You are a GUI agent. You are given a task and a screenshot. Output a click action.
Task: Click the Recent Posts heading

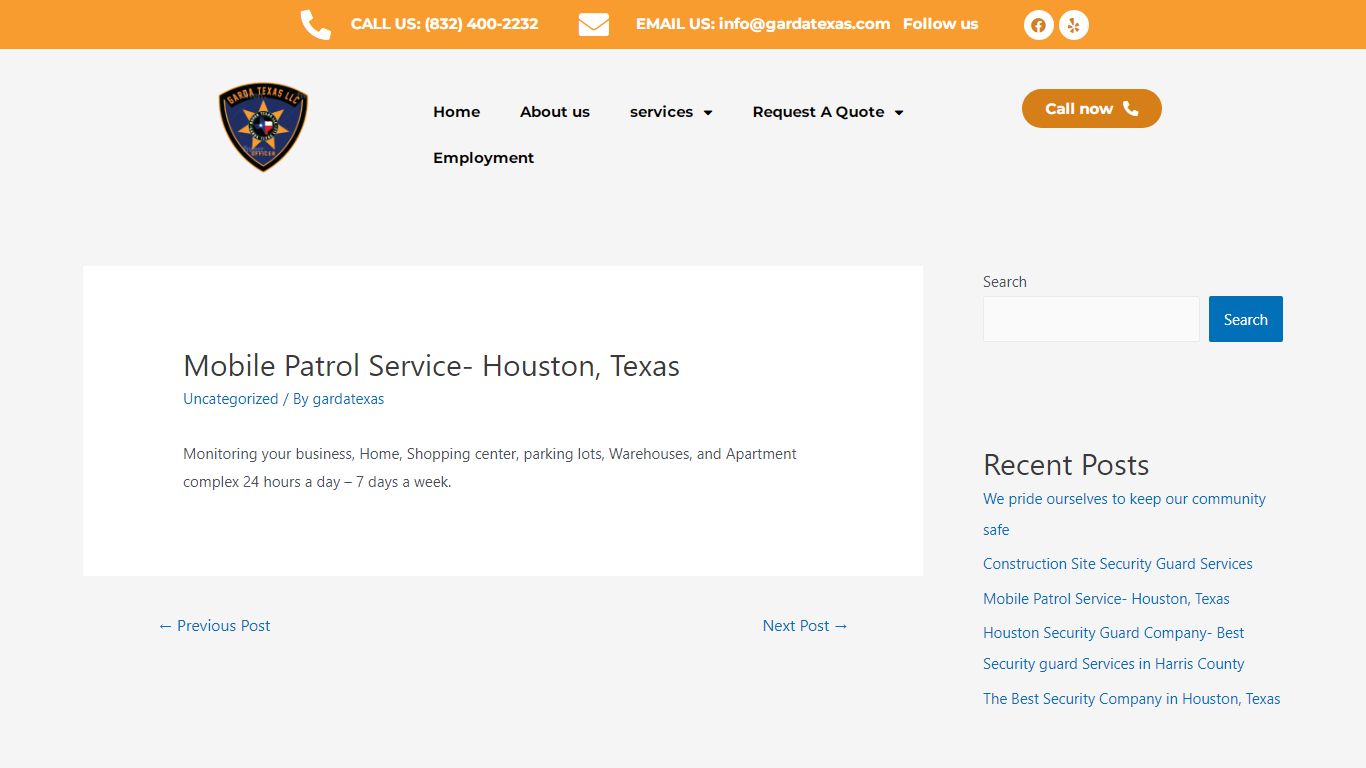[1066, 465]
